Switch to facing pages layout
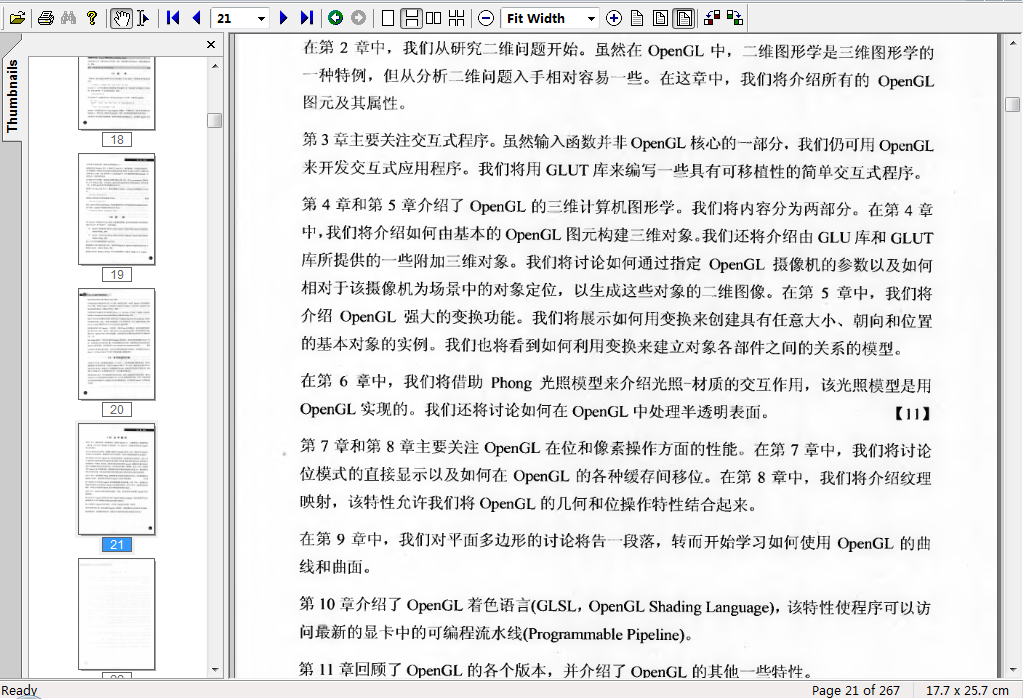 [x=433, y=18]
